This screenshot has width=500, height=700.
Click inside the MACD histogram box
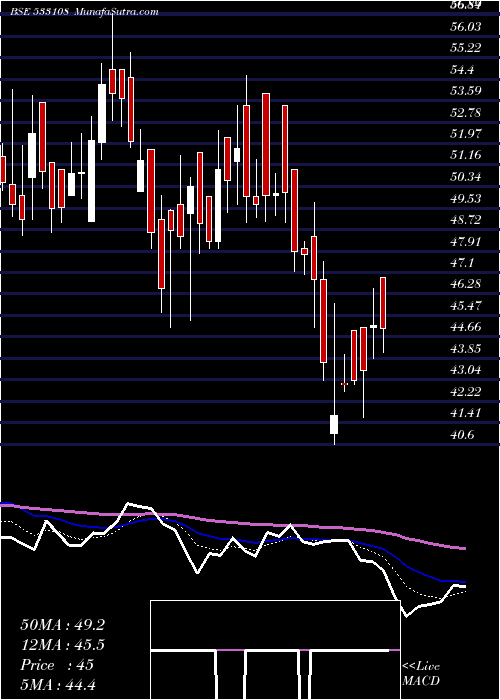click(x=275, y=650)
